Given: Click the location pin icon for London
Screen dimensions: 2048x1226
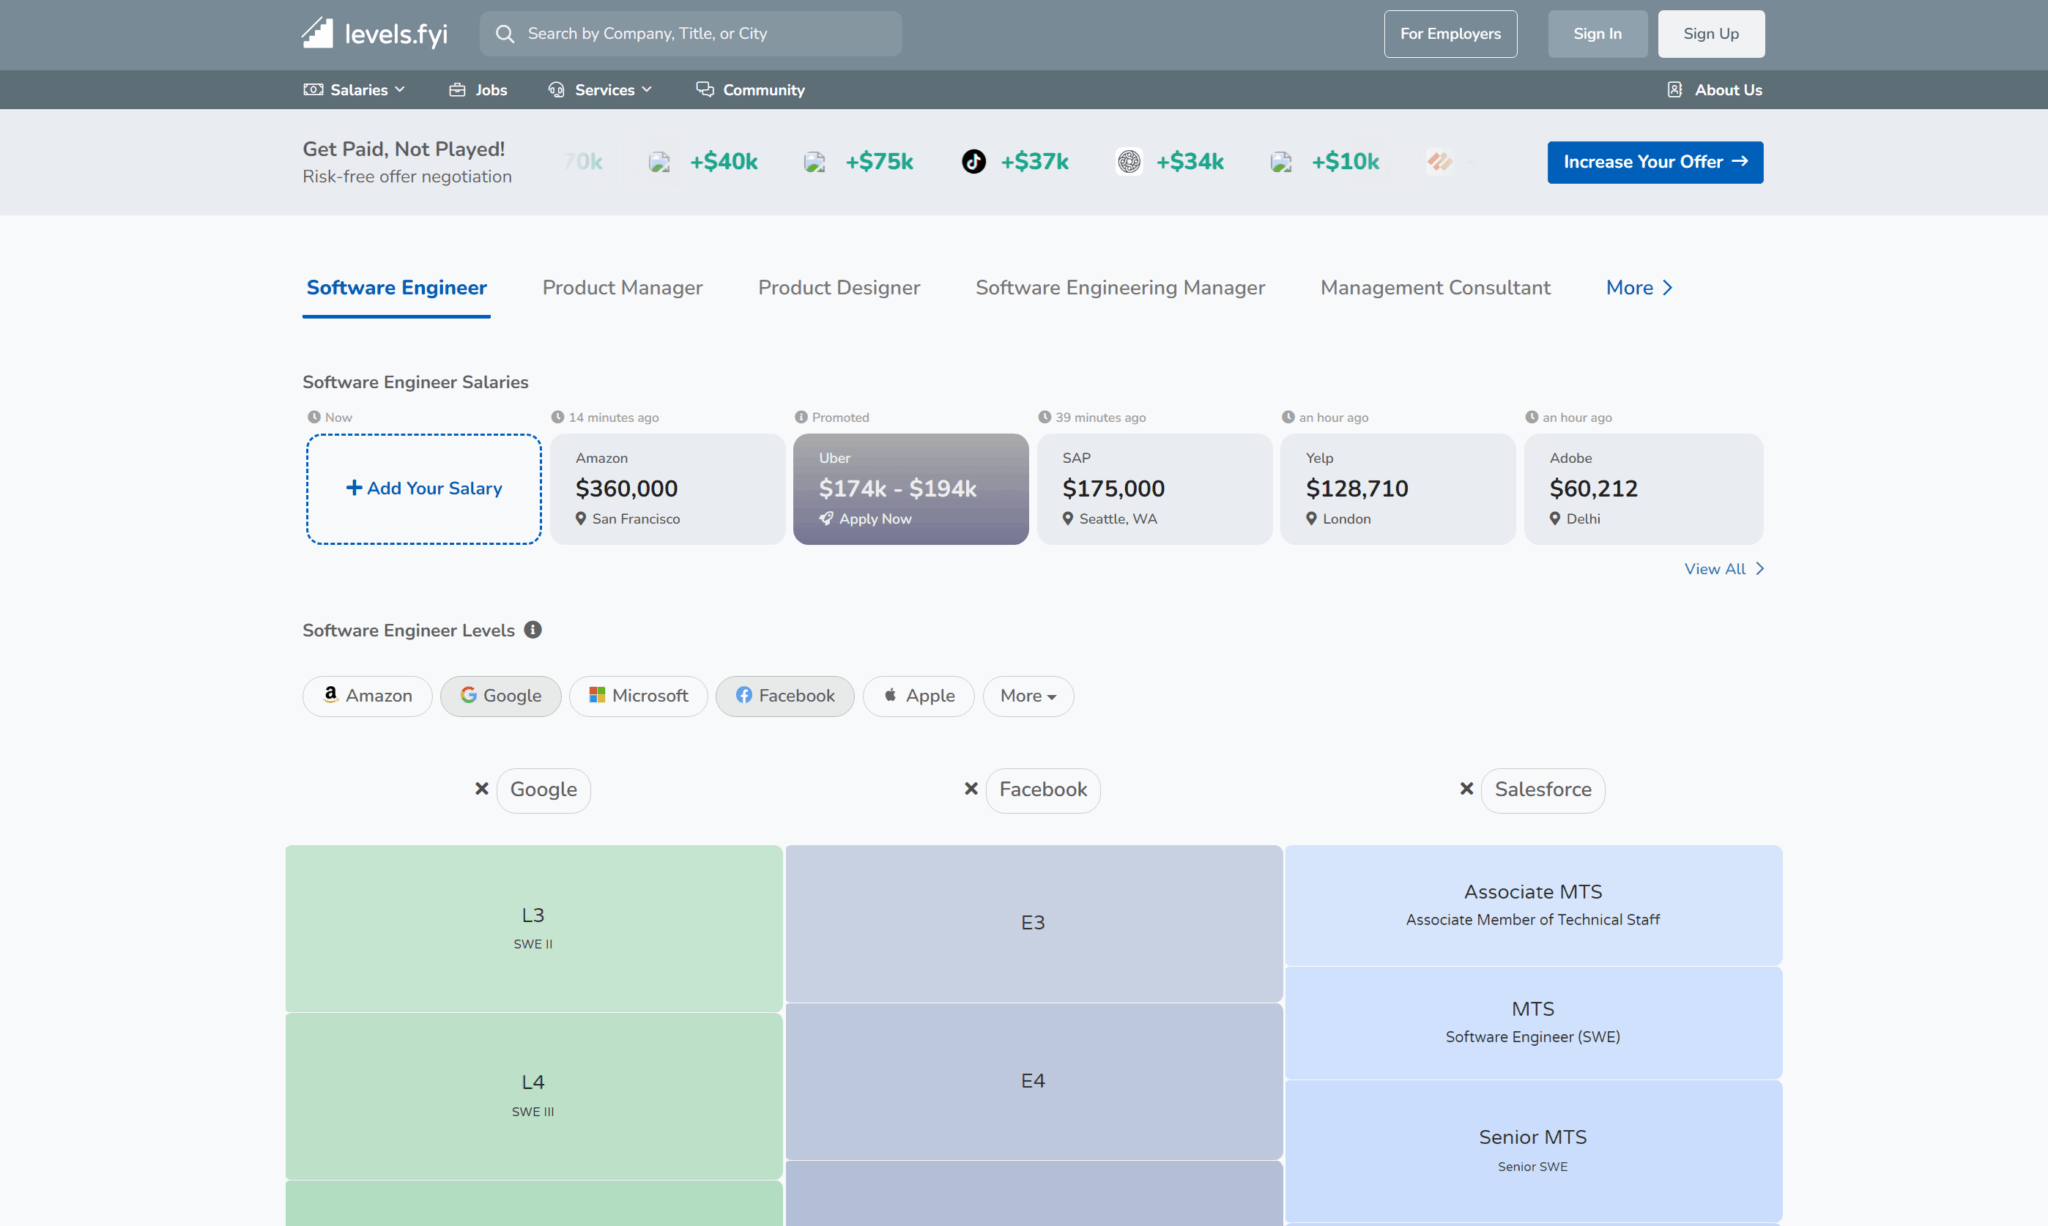Looking at the screenshot, I should (1312, 519).
